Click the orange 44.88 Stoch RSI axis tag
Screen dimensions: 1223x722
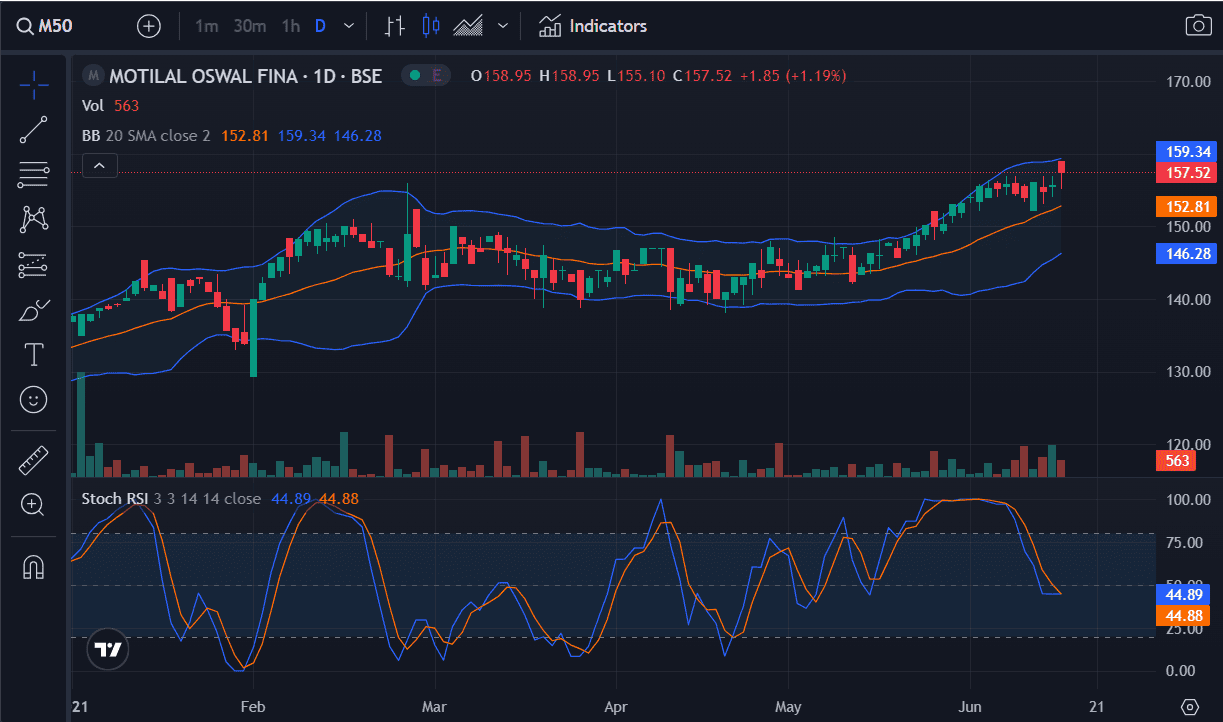pyautogui.click(x=1182, y=615)
